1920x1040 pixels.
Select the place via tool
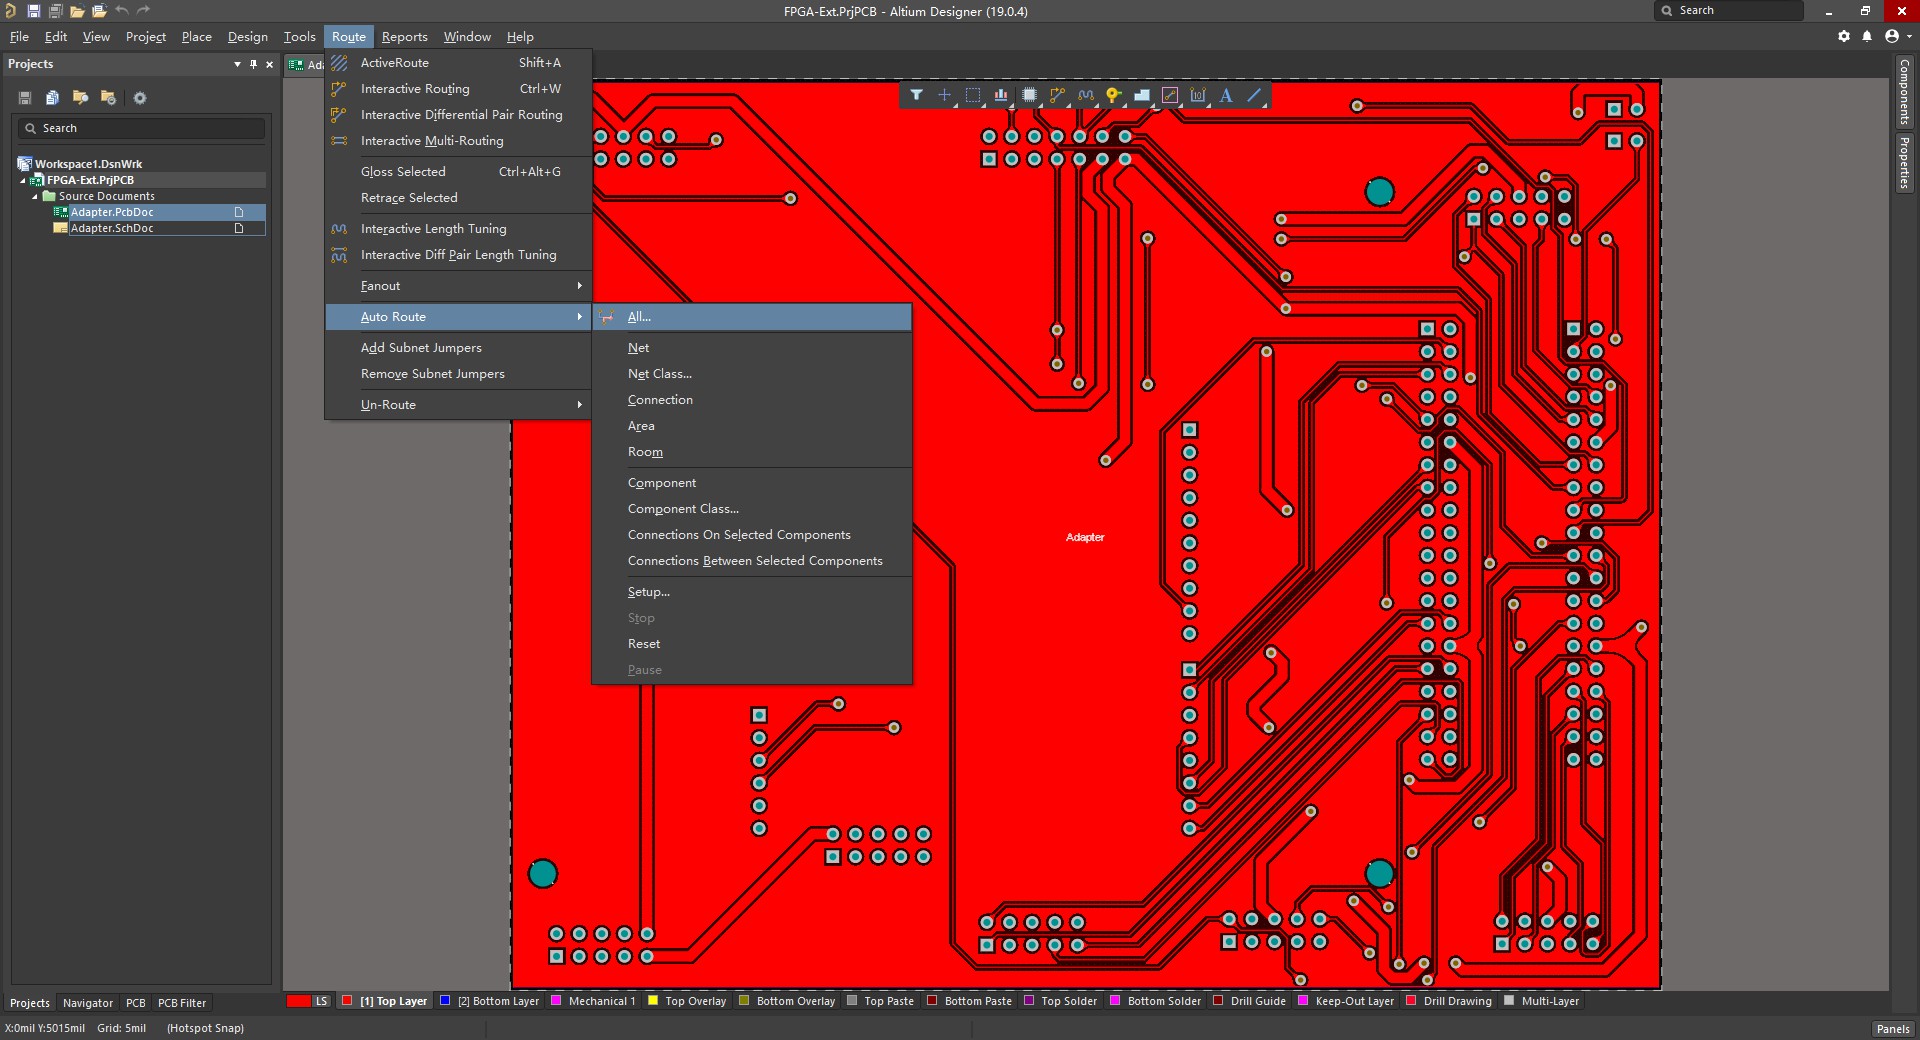(x=1113, y=96)
